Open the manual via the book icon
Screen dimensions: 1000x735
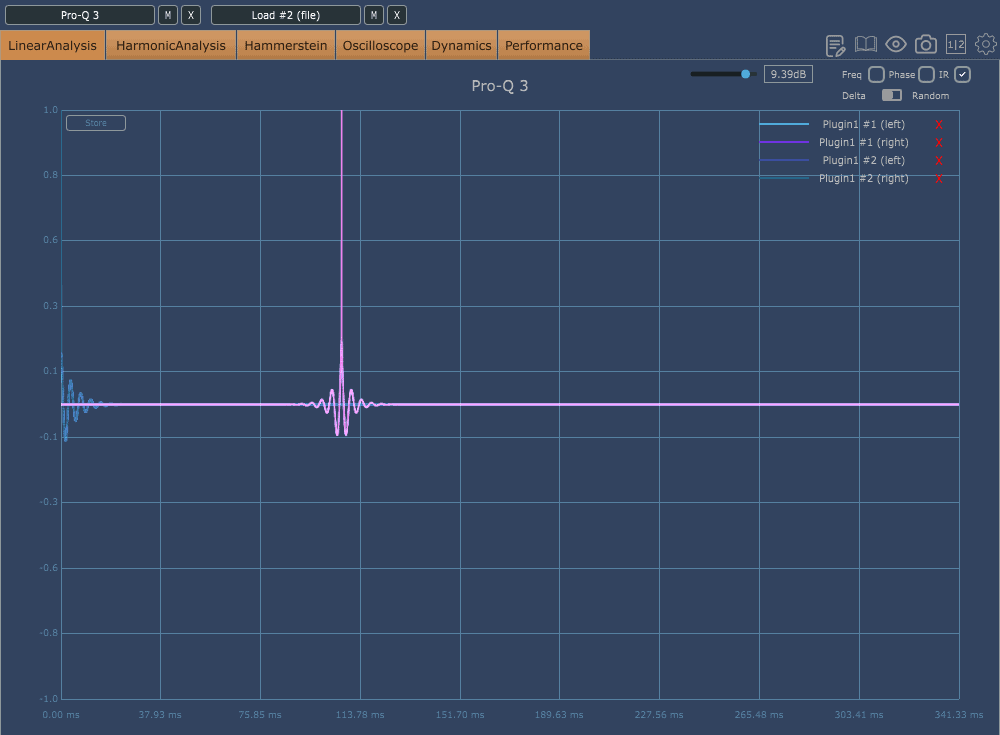[x=864, y=44]
